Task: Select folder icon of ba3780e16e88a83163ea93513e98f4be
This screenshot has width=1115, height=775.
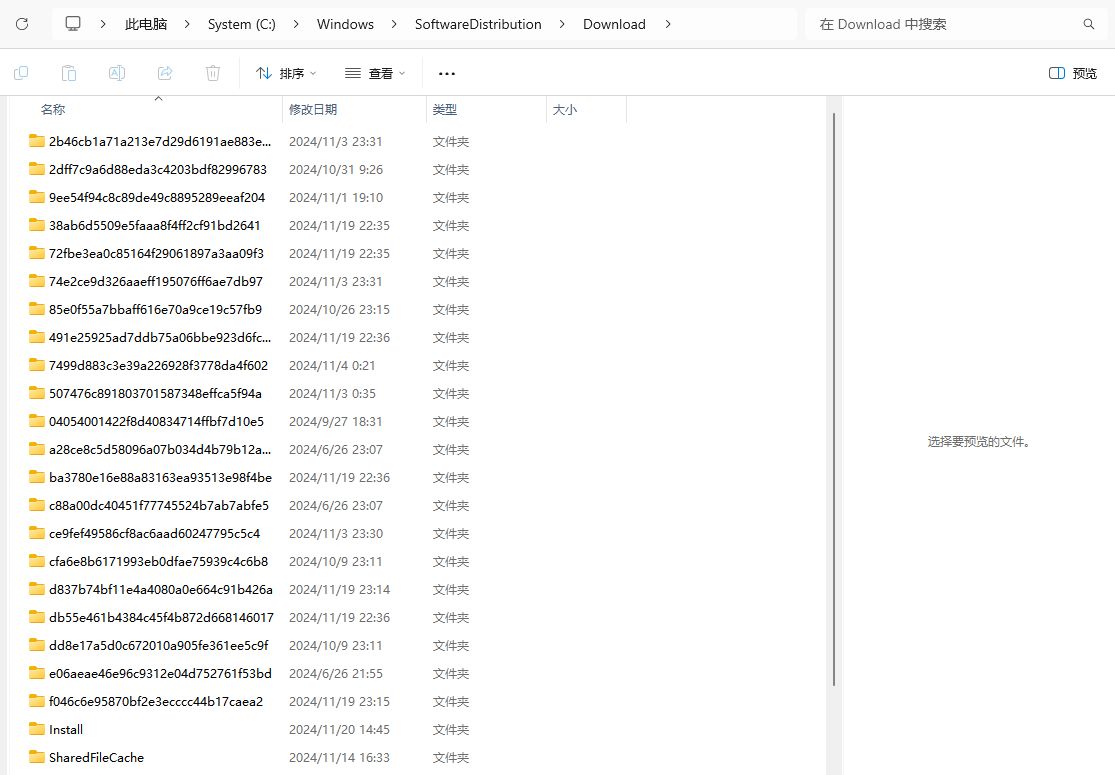Action: click(x=37, y=476)
